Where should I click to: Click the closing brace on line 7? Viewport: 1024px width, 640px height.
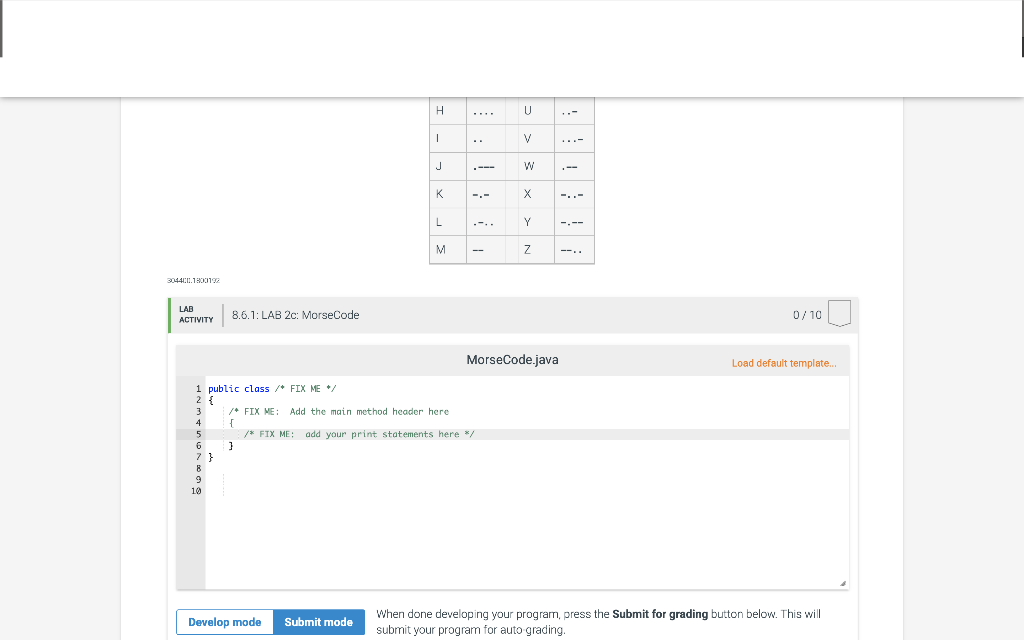coord(209,457)
